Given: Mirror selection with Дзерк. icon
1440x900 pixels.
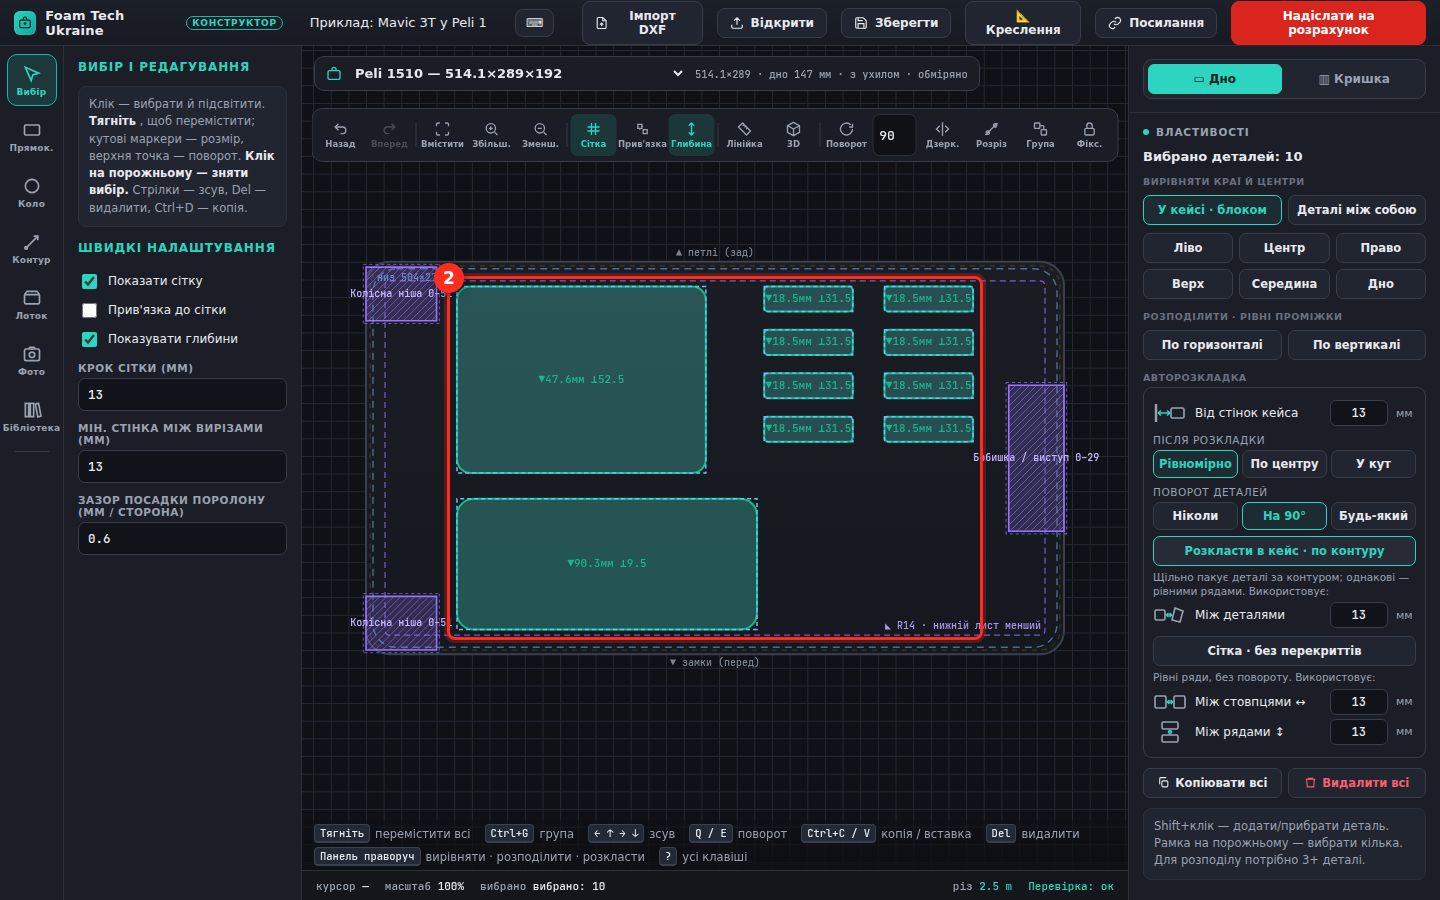Looking at the screenshot, I should pyautogui.click(x=942, y=135).
